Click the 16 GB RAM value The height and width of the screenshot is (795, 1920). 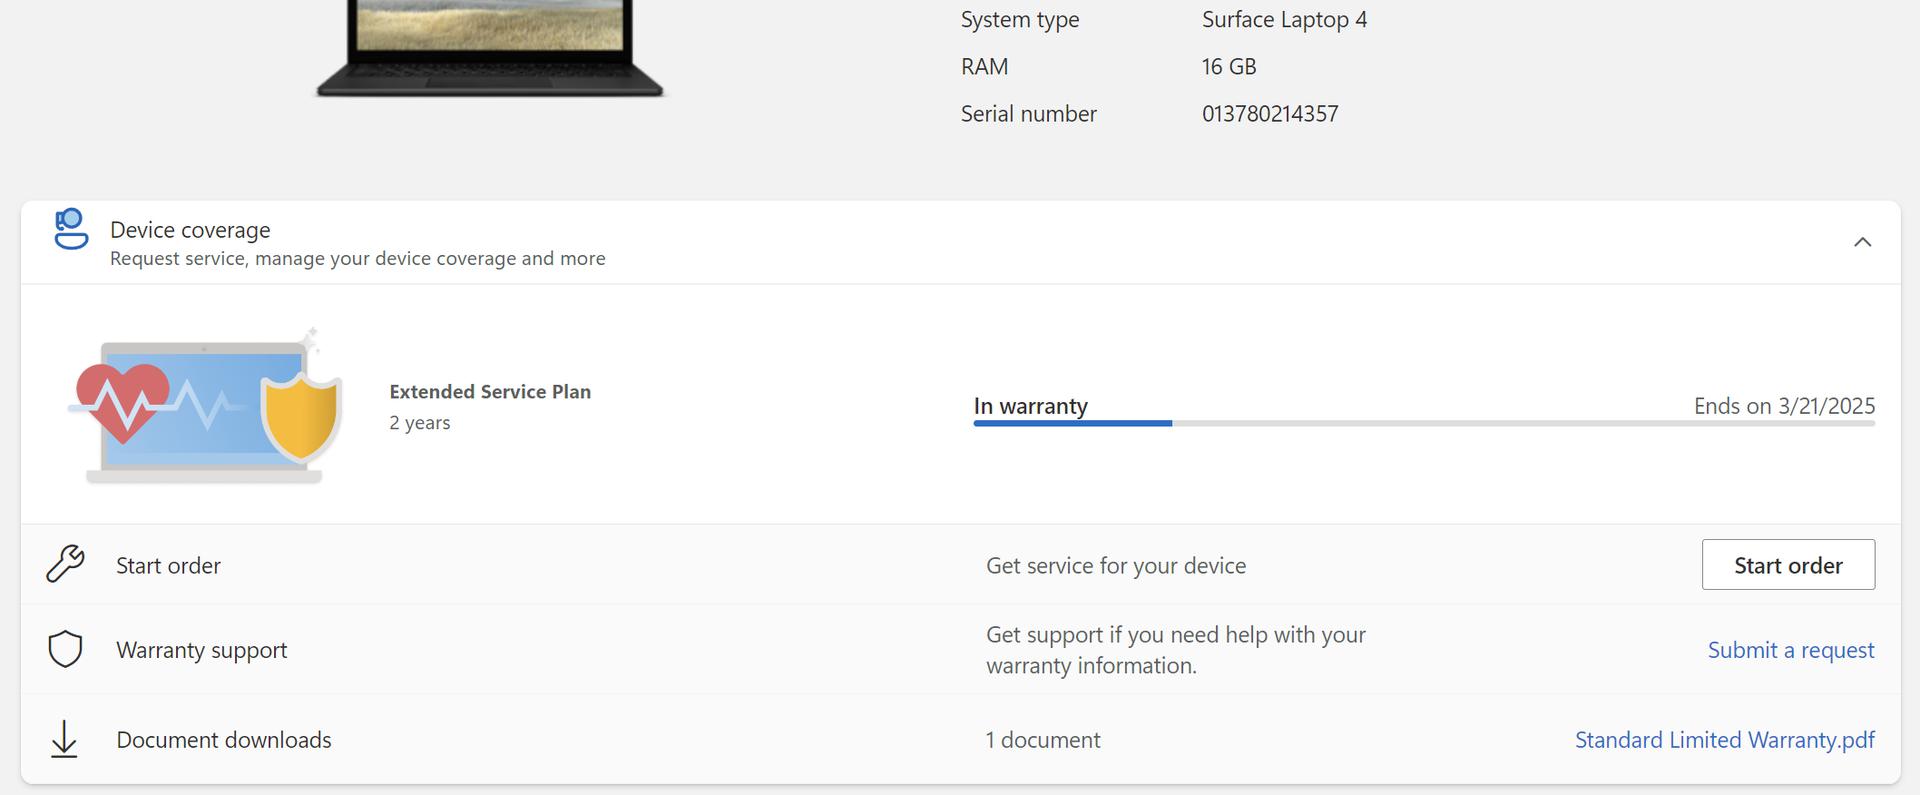coord(1228,67)
